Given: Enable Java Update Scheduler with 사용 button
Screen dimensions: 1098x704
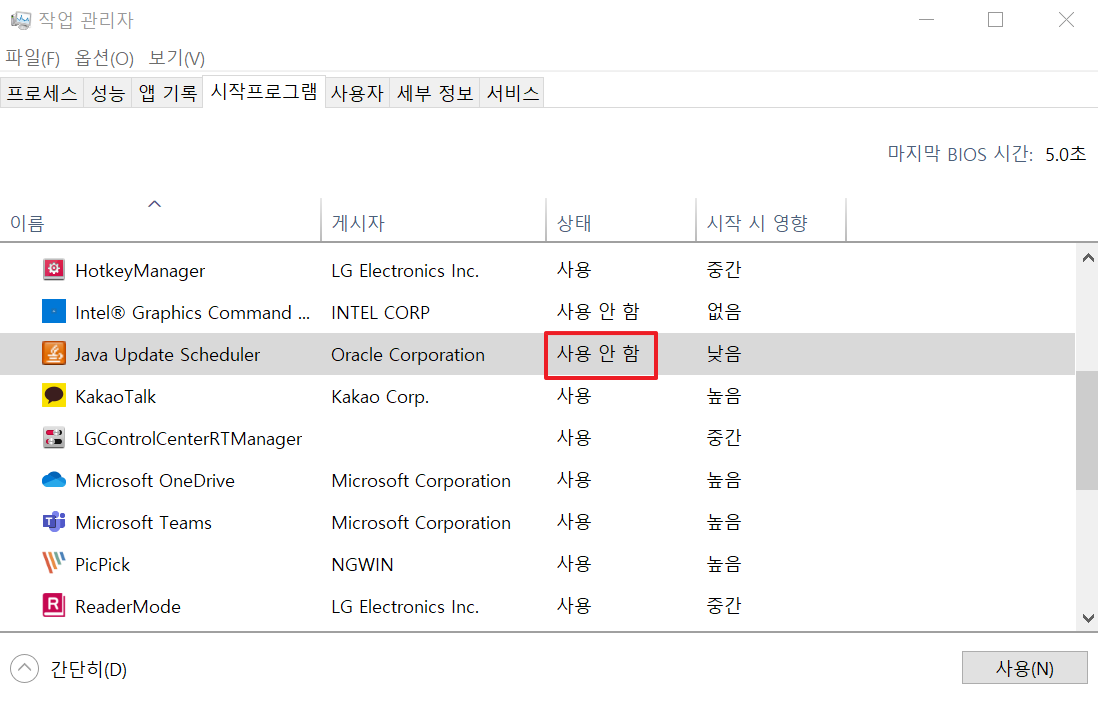Looking at the screenshot, I should [x=1025, y=667].
